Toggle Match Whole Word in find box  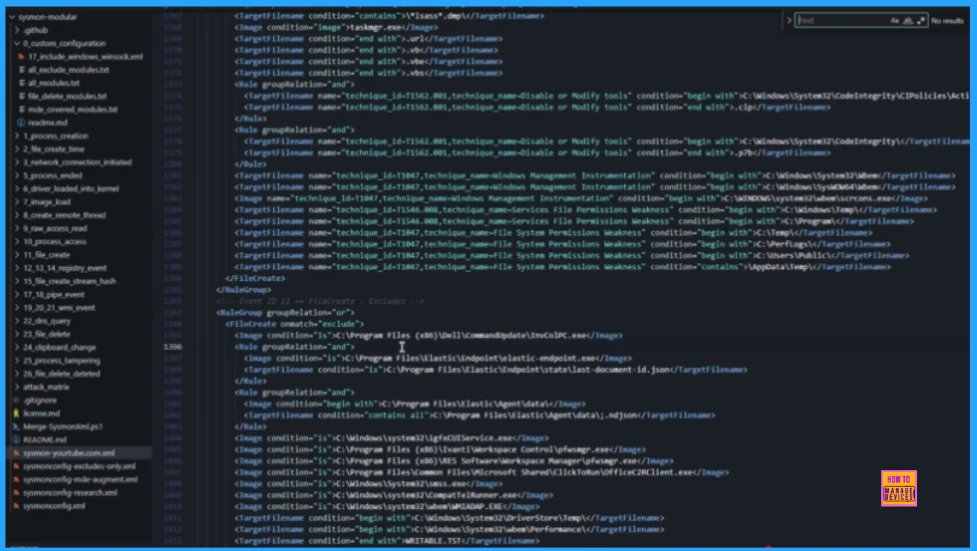coord(908,21)
